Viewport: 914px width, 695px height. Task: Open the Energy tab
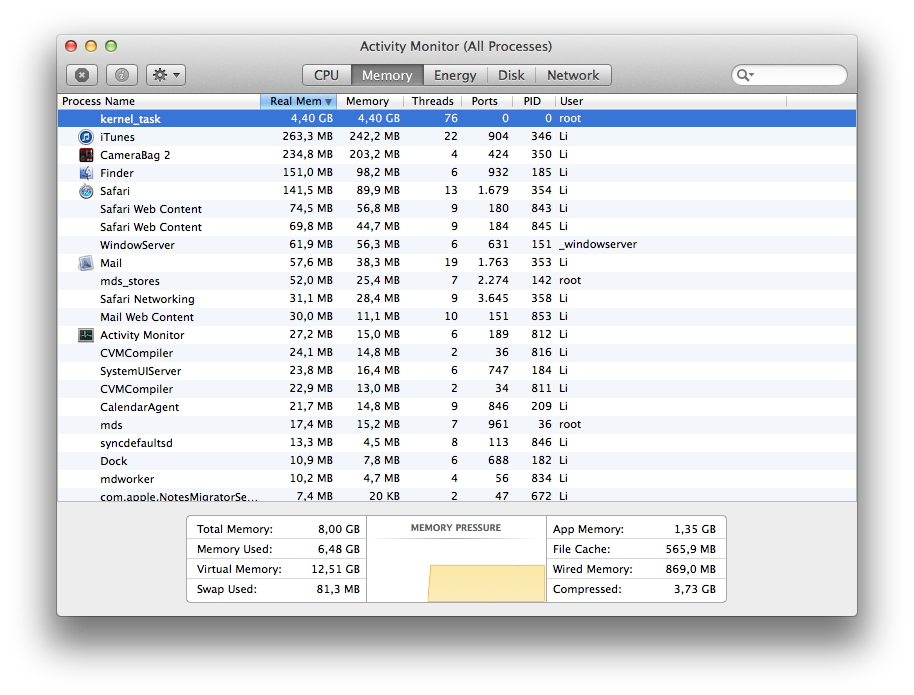455,75
